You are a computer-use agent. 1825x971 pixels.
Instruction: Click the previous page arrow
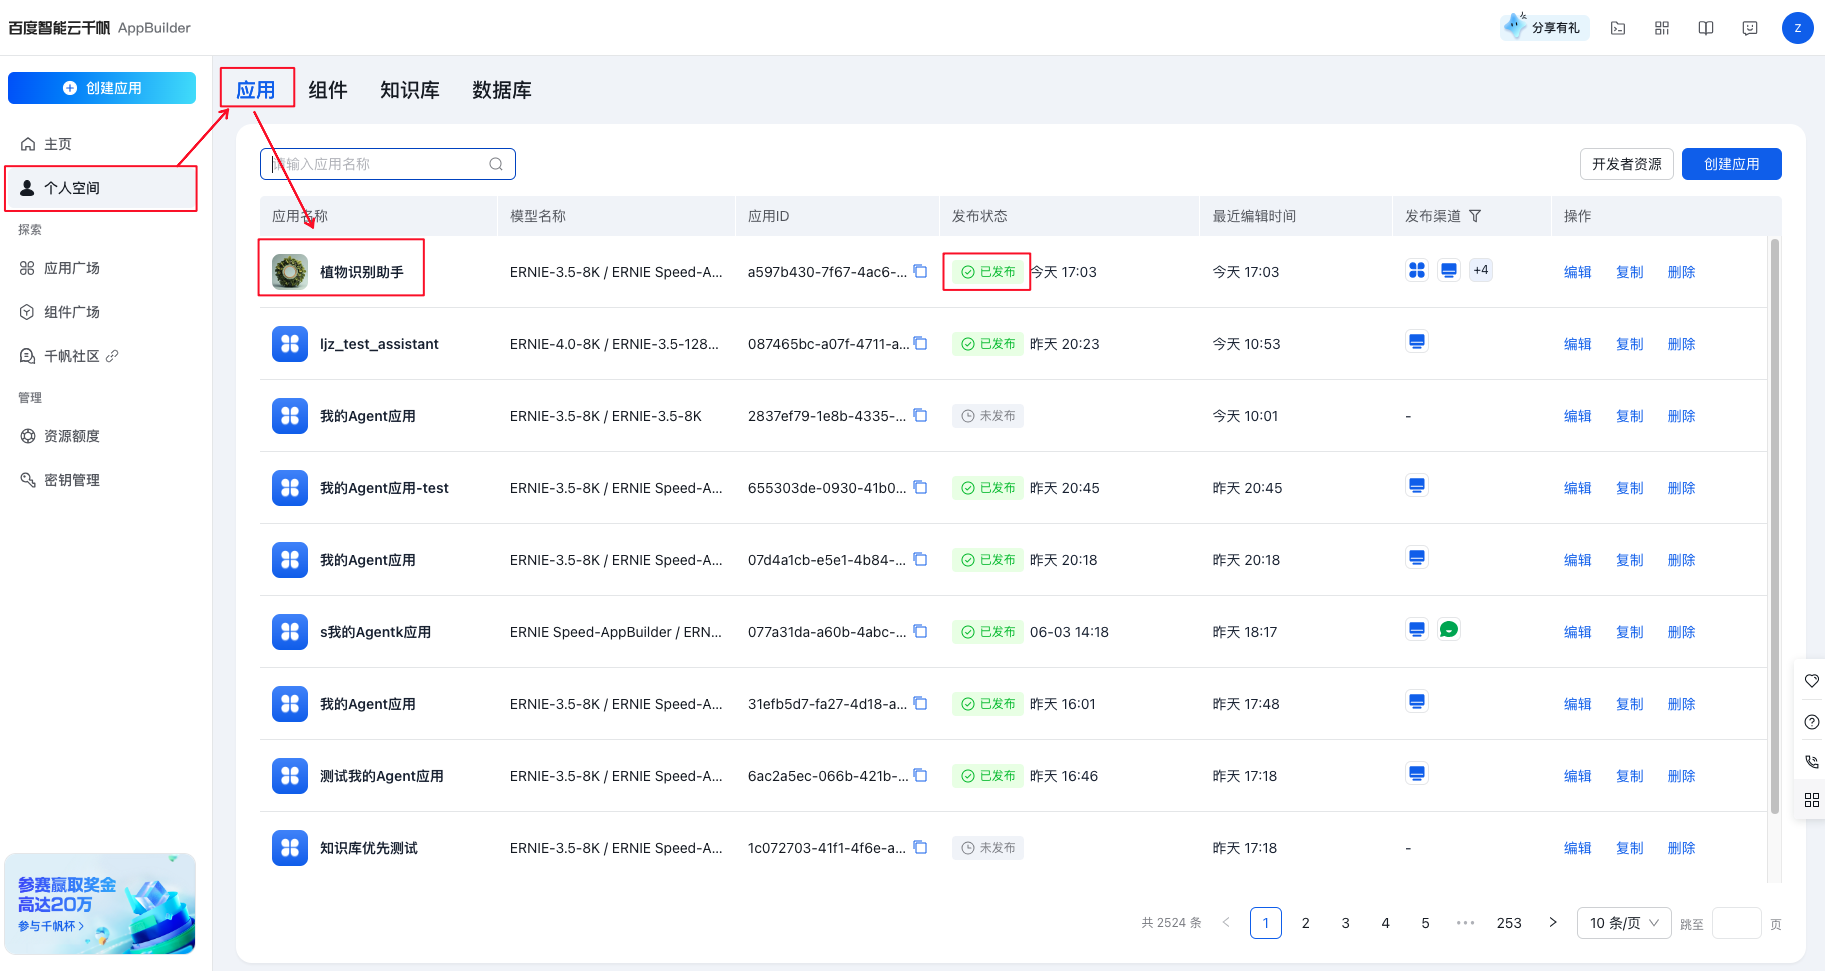pyautogui.click(x=1226, y=923)
